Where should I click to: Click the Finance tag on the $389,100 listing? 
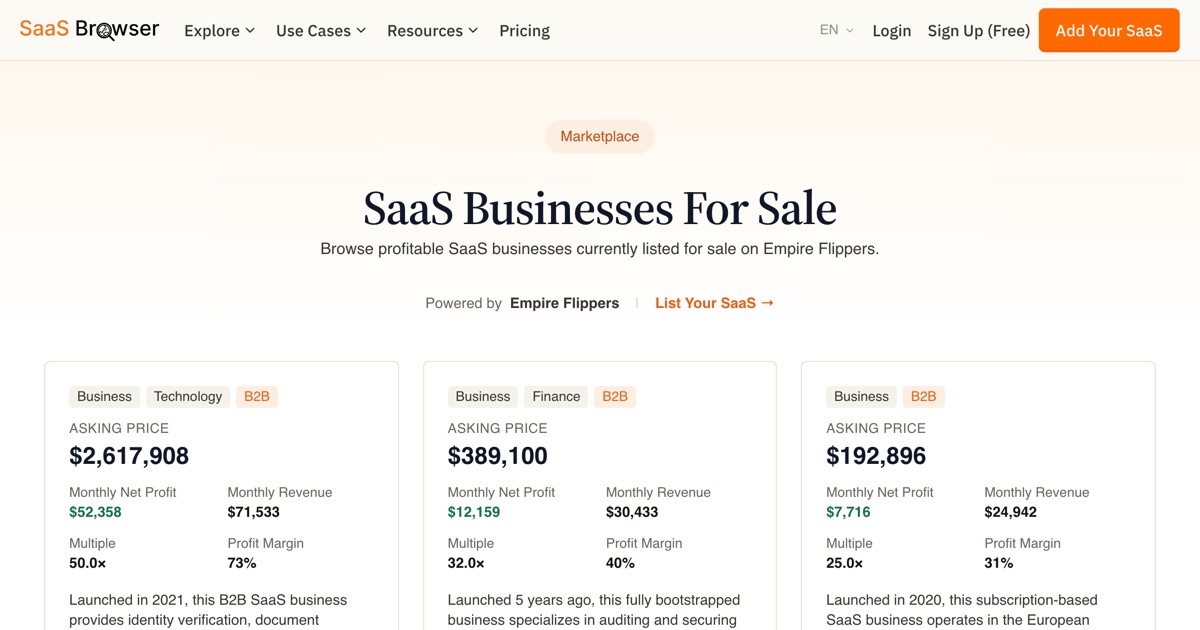[556, 397]
